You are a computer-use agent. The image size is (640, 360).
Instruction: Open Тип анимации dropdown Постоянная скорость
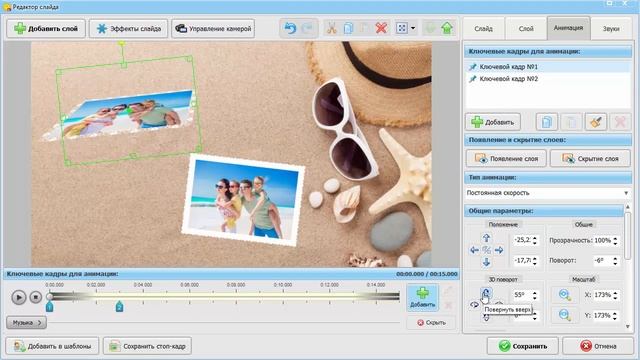(548, 193)
